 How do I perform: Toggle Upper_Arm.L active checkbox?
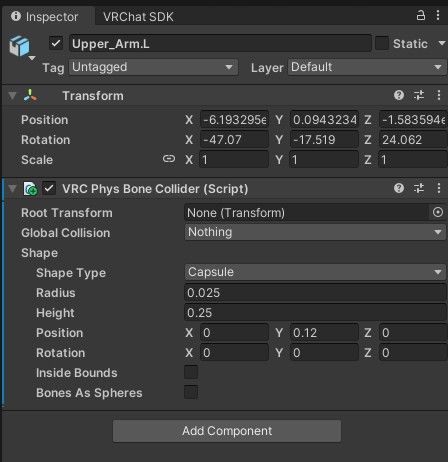click(56, 43)
